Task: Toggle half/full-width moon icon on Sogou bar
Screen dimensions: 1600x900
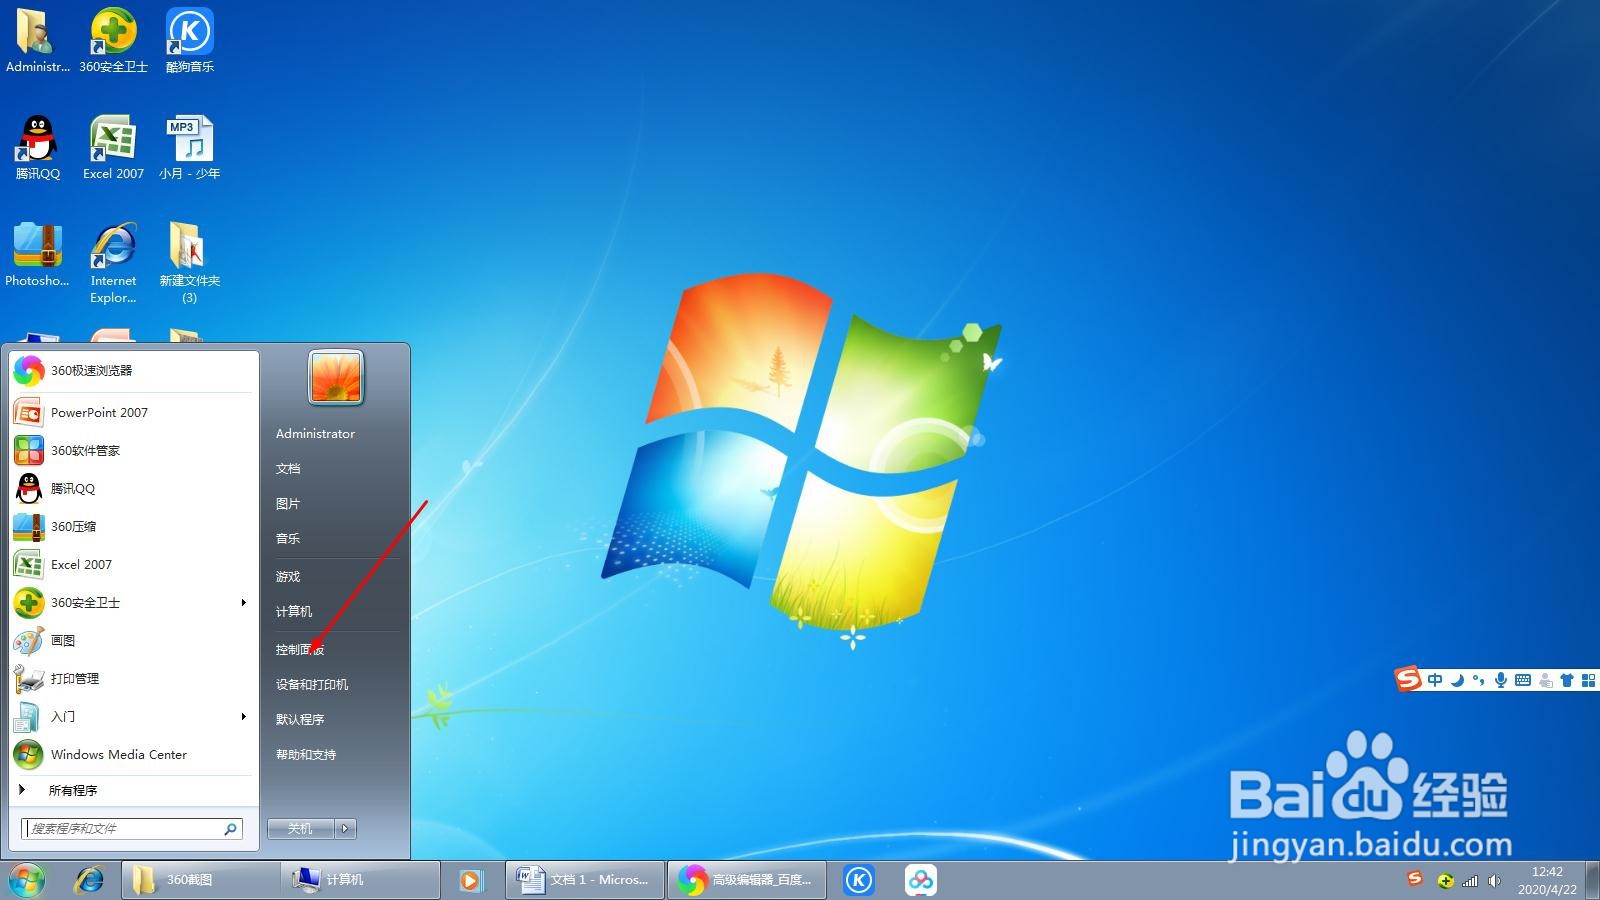Action: [x=1458, y=680]
